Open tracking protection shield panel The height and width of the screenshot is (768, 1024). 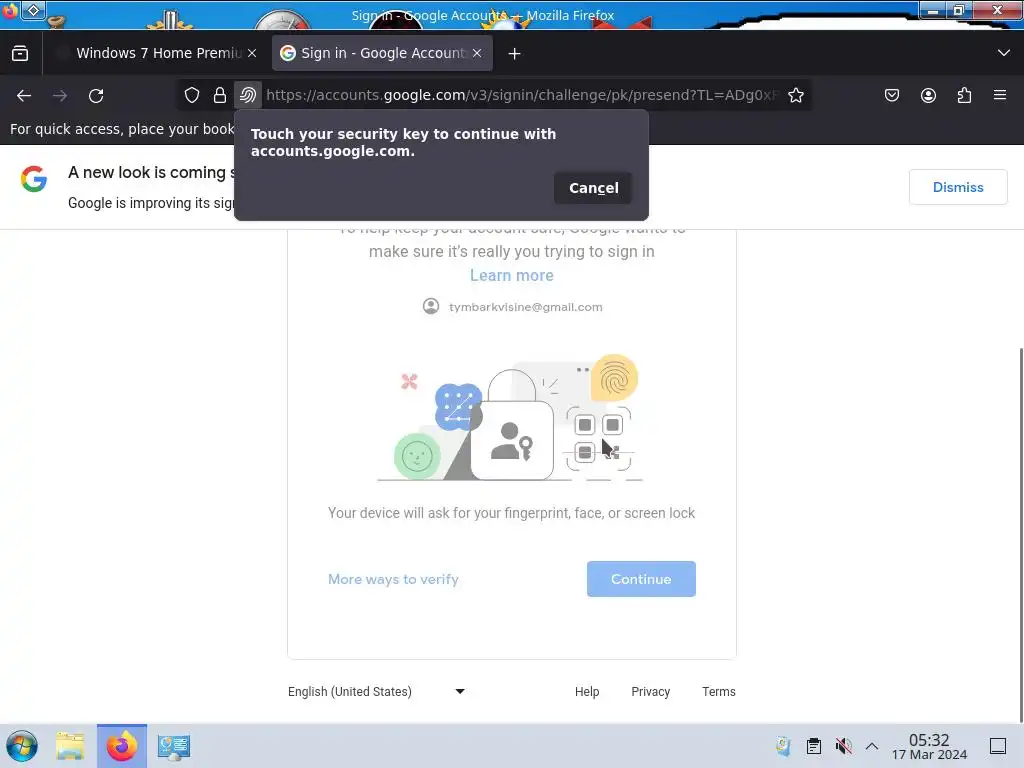point(192,95)
